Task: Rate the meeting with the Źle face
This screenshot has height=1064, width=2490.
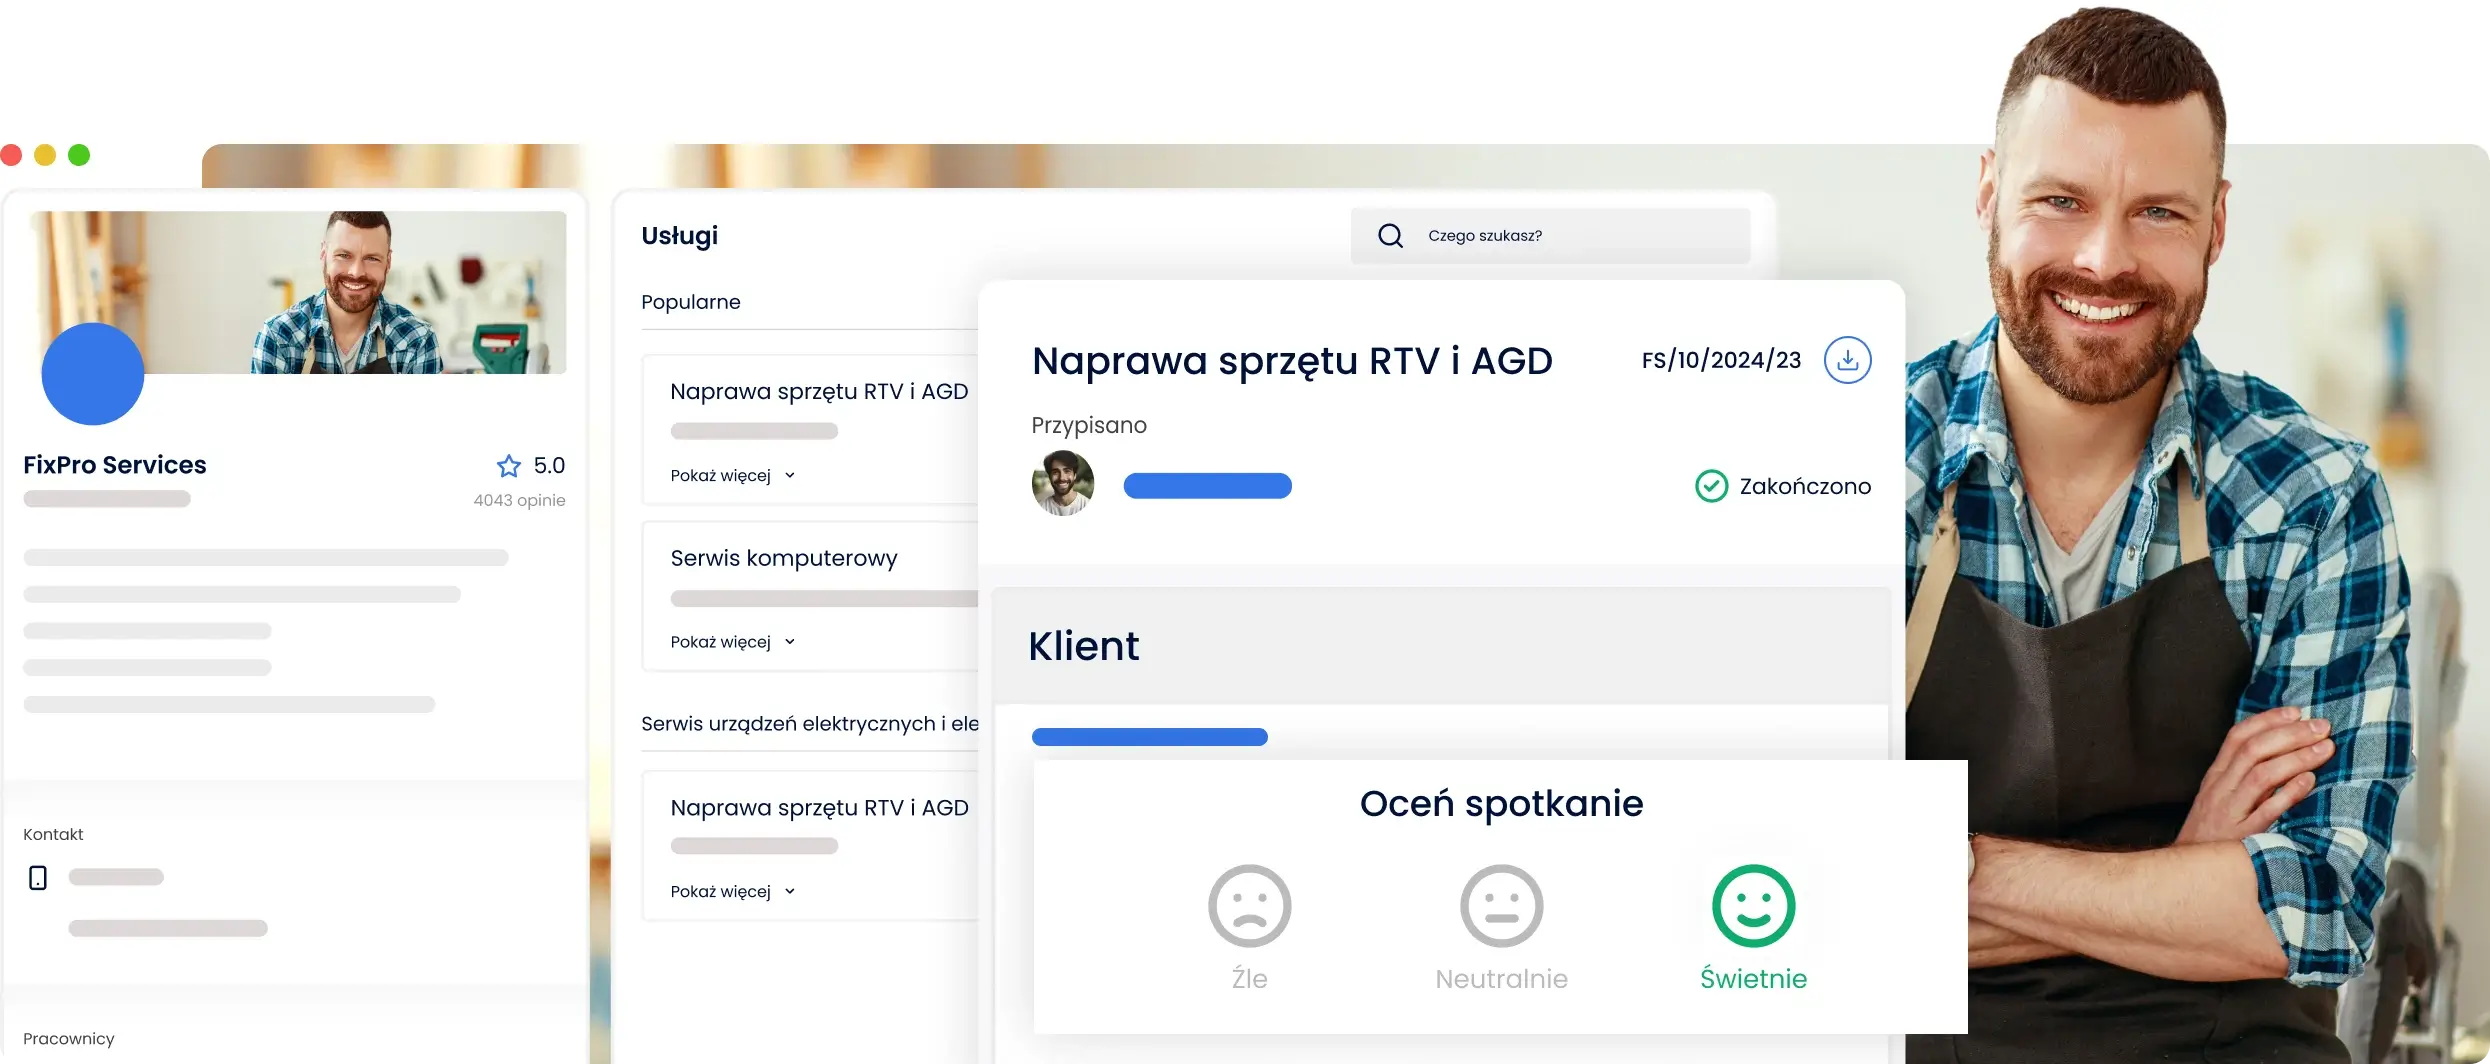Action: [x=1249, y=906]
